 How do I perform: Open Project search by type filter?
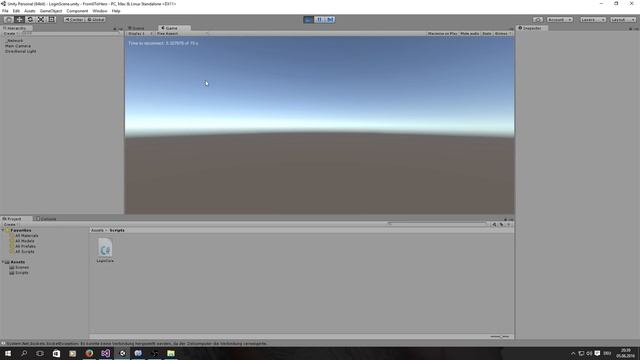(494, 224)
